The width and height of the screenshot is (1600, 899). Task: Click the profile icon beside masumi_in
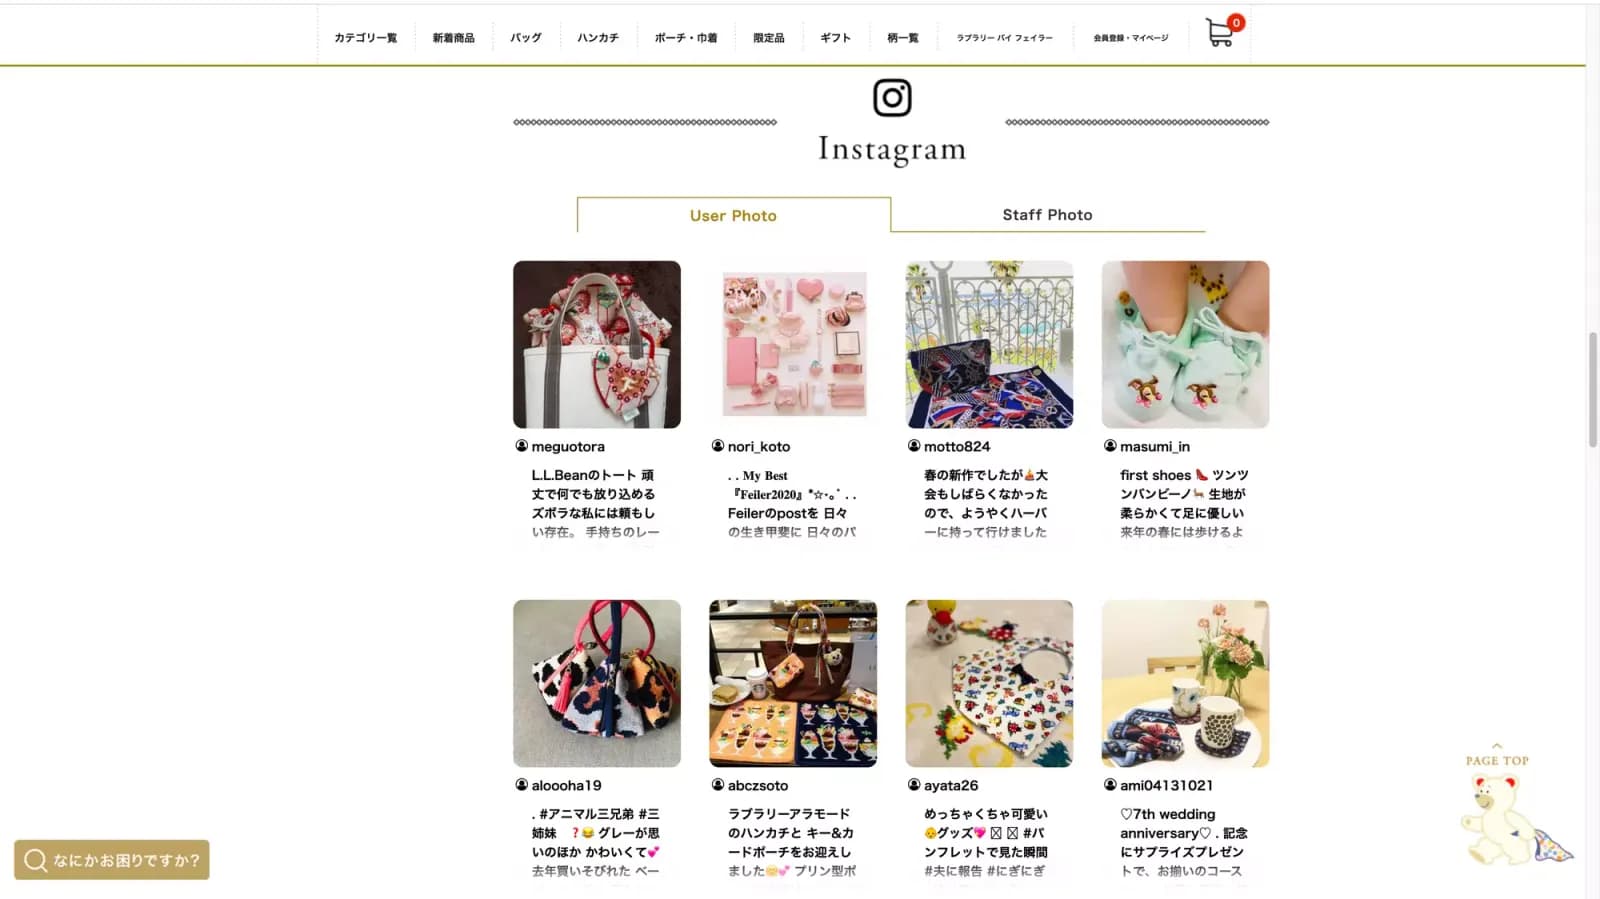(1110, 446)
